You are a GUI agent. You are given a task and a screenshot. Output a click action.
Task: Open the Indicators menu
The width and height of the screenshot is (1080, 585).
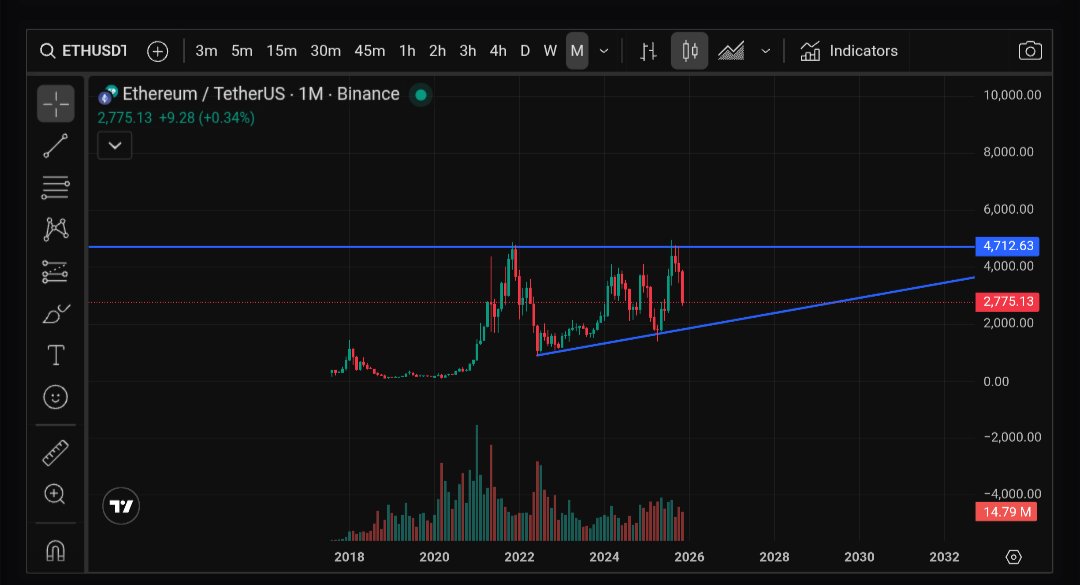849,51
